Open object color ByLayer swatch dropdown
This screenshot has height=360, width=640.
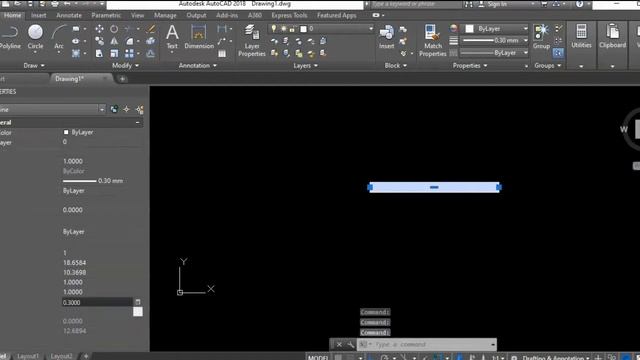(x=497, y=29)
